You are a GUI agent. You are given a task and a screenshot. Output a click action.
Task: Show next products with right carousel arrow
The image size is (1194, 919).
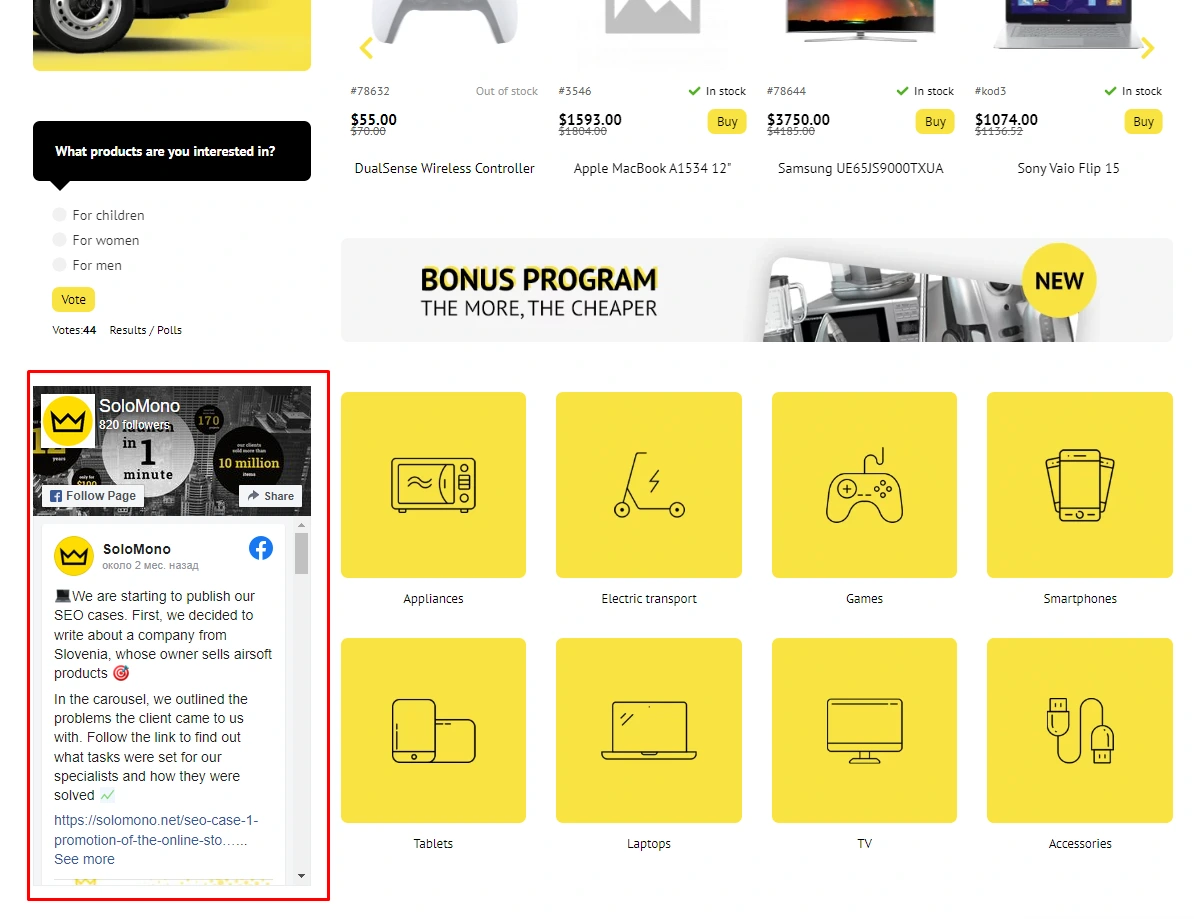(x=1147, y=48)
